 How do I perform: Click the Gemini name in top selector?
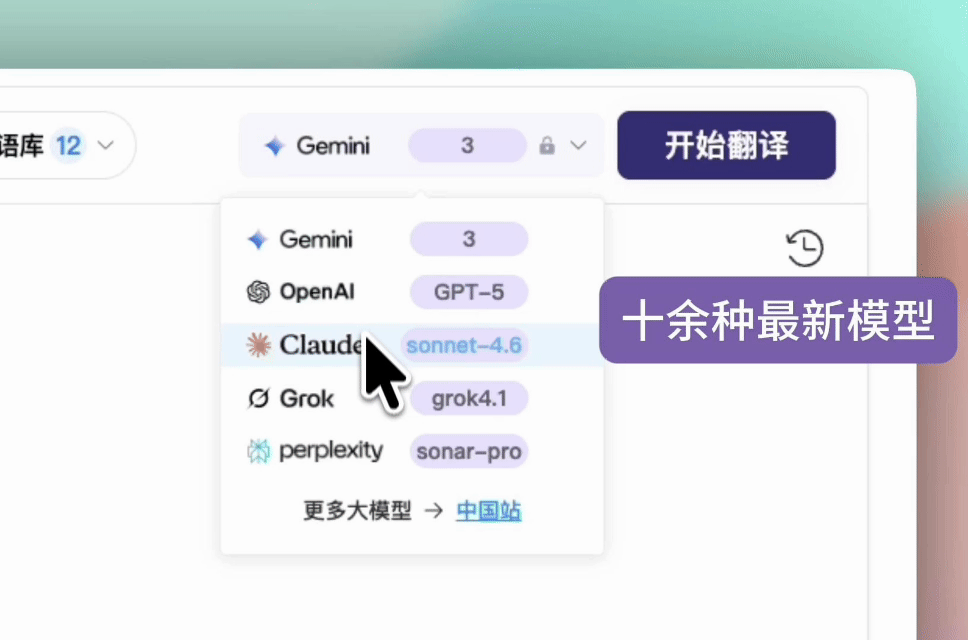tap(333, 146)
